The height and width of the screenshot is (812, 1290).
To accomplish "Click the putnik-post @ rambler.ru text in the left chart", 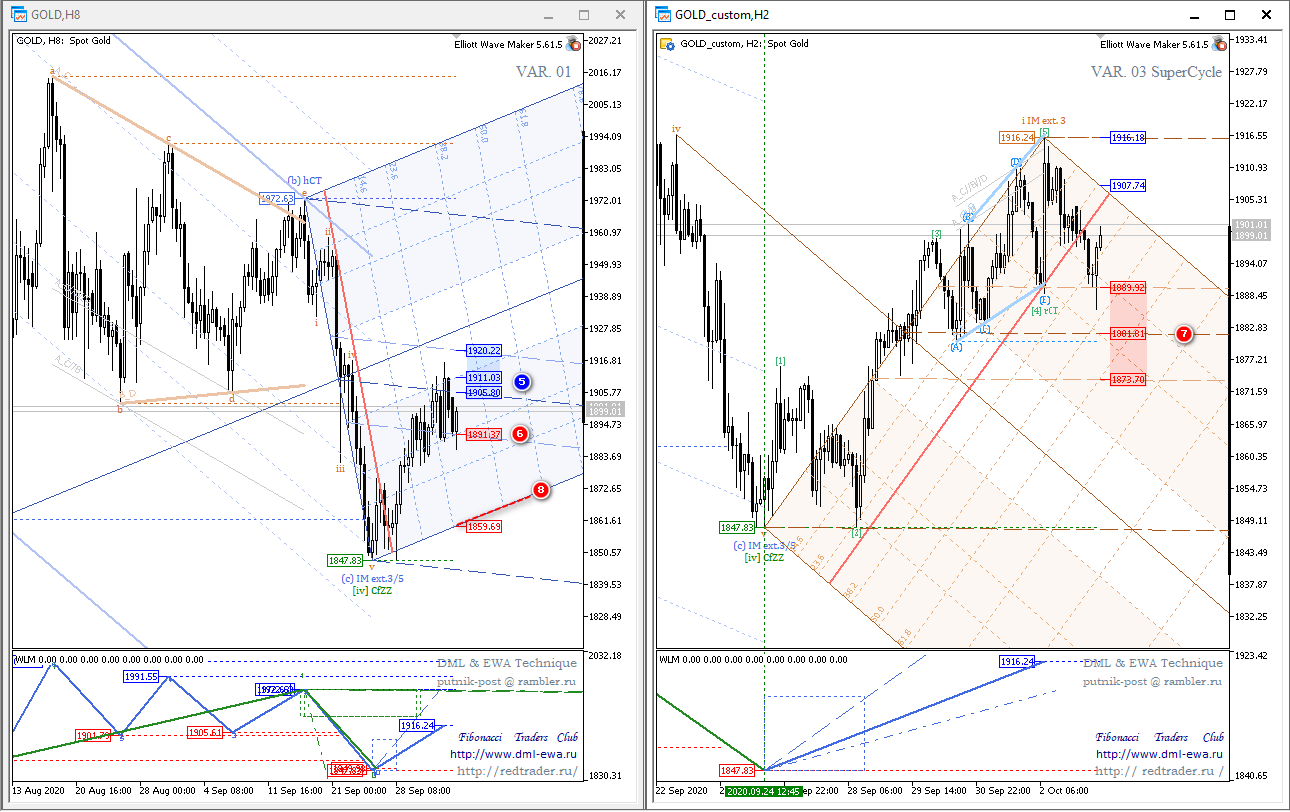I will 507,681.
